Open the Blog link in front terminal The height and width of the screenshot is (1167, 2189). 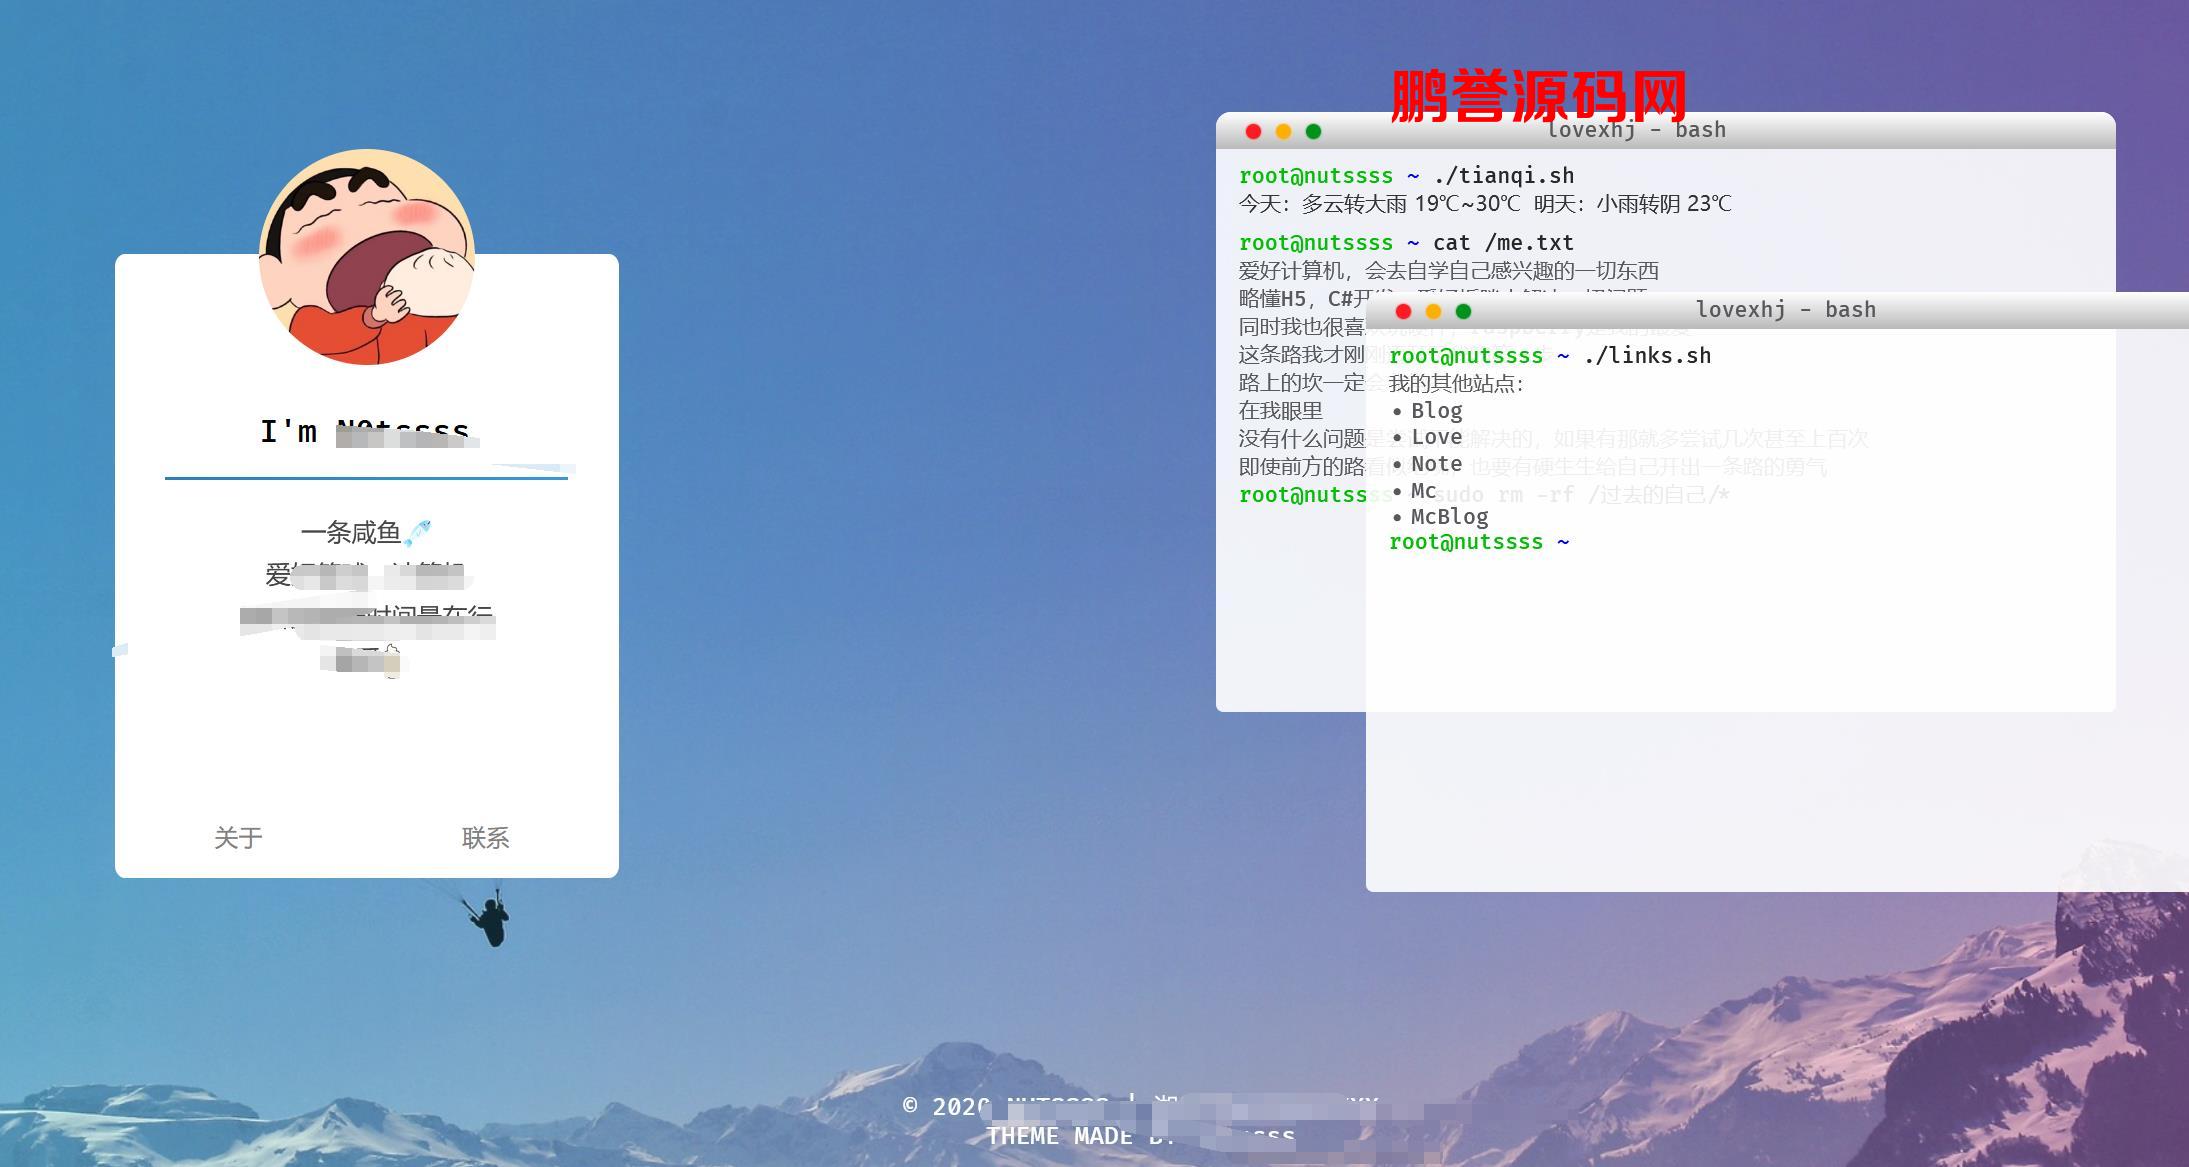(1437, 411)
